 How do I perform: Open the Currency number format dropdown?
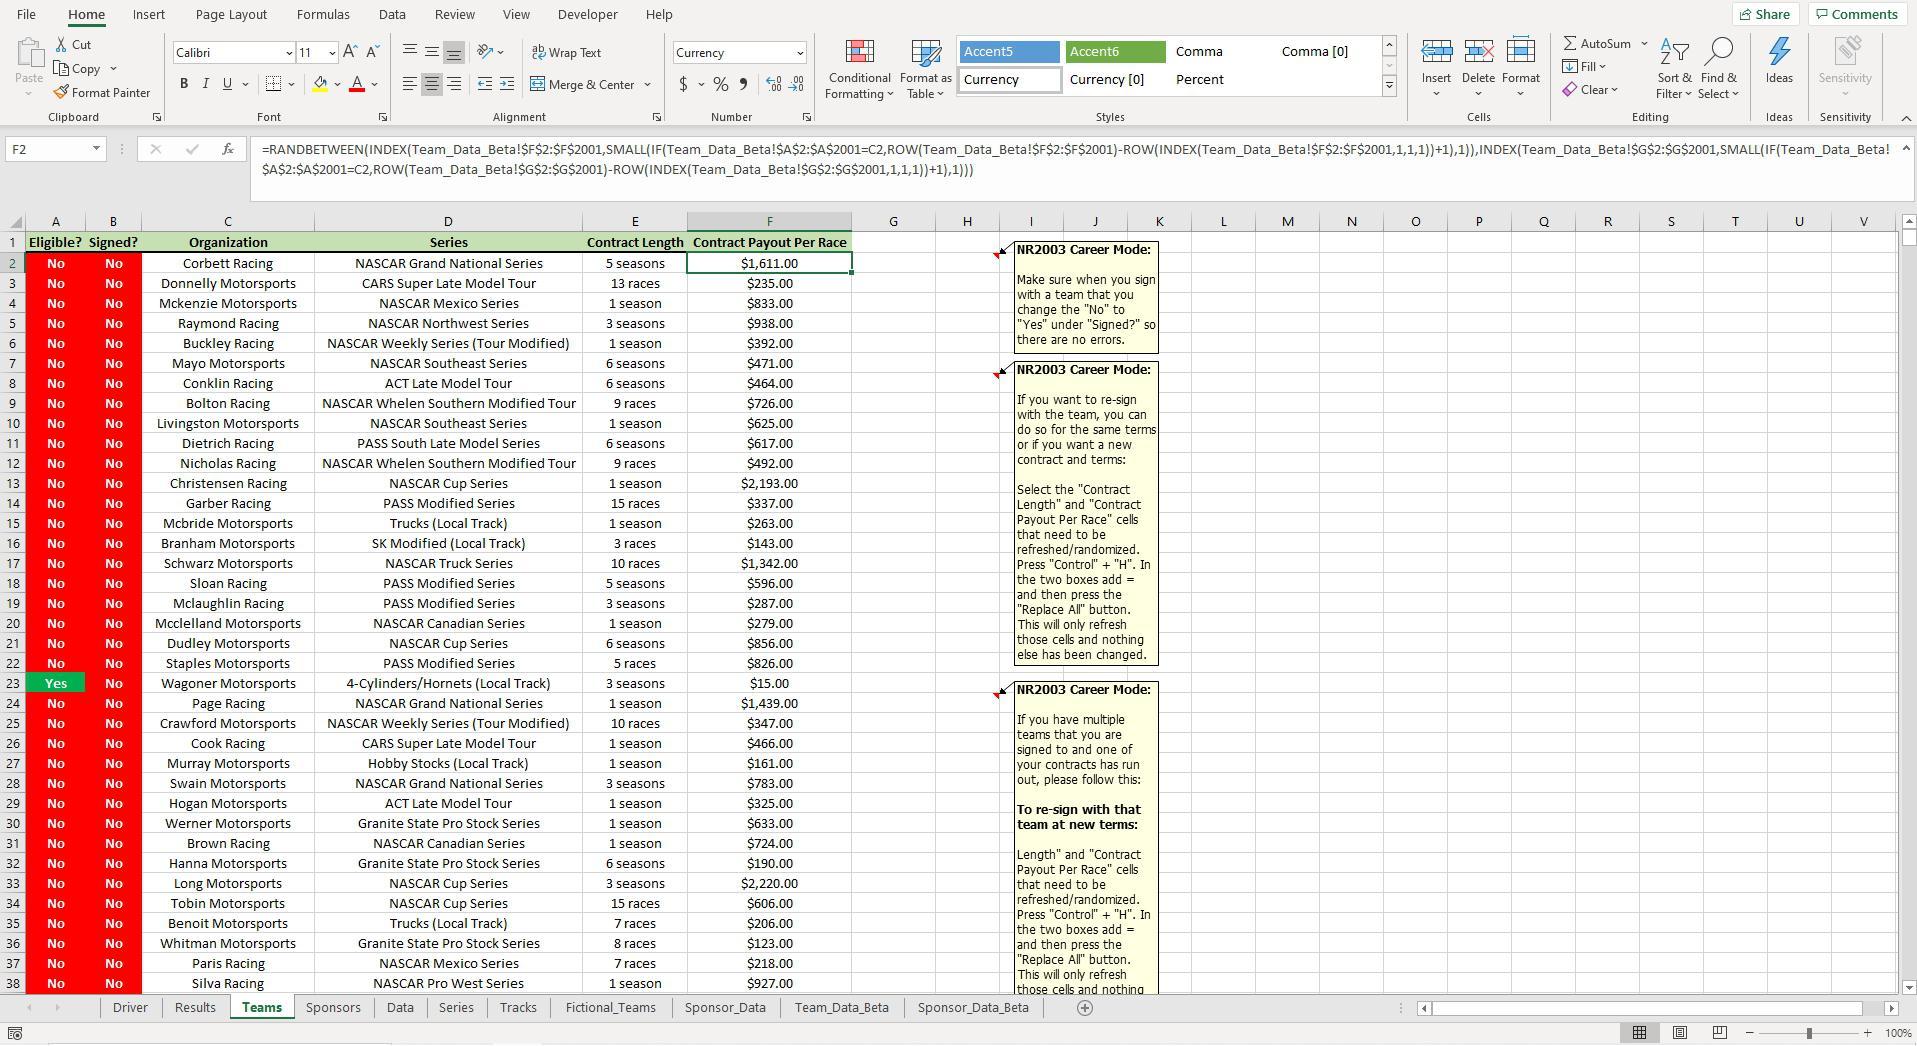click(799, 53)
